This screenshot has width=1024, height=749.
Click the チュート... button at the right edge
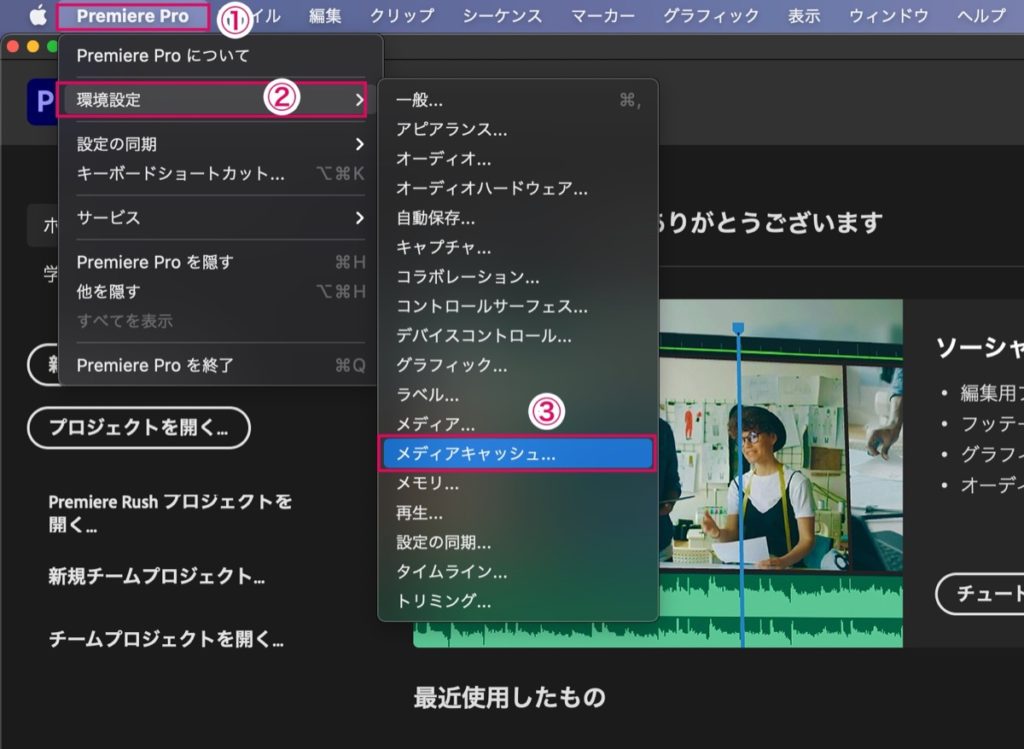click(x=980, y=593)
